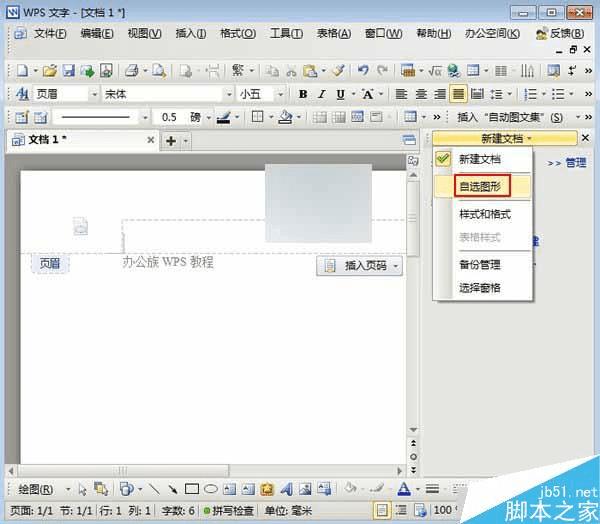Select the ellipse tool
600x524 pixels.
(x=211, y=489)
